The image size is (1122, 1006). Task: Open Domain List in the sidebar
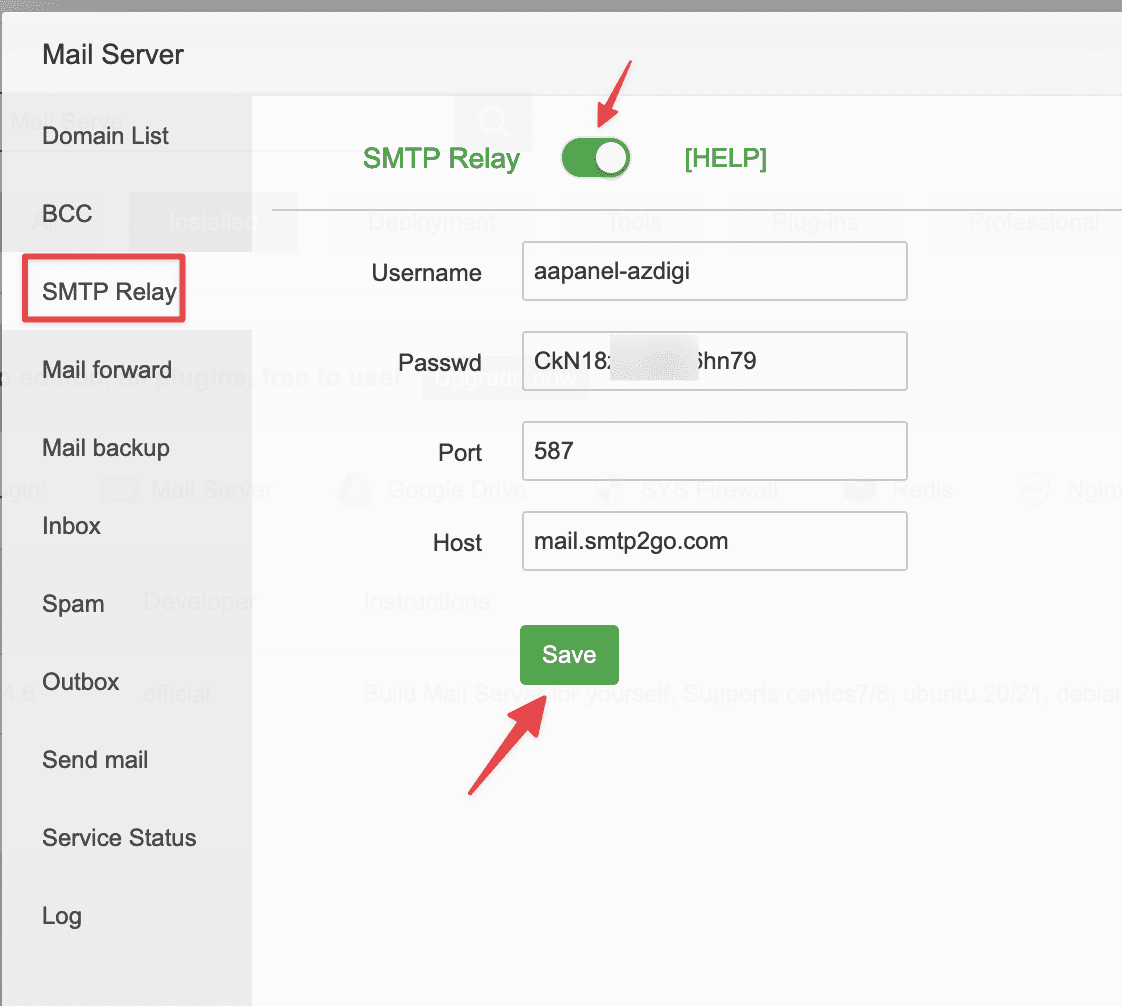105,136
